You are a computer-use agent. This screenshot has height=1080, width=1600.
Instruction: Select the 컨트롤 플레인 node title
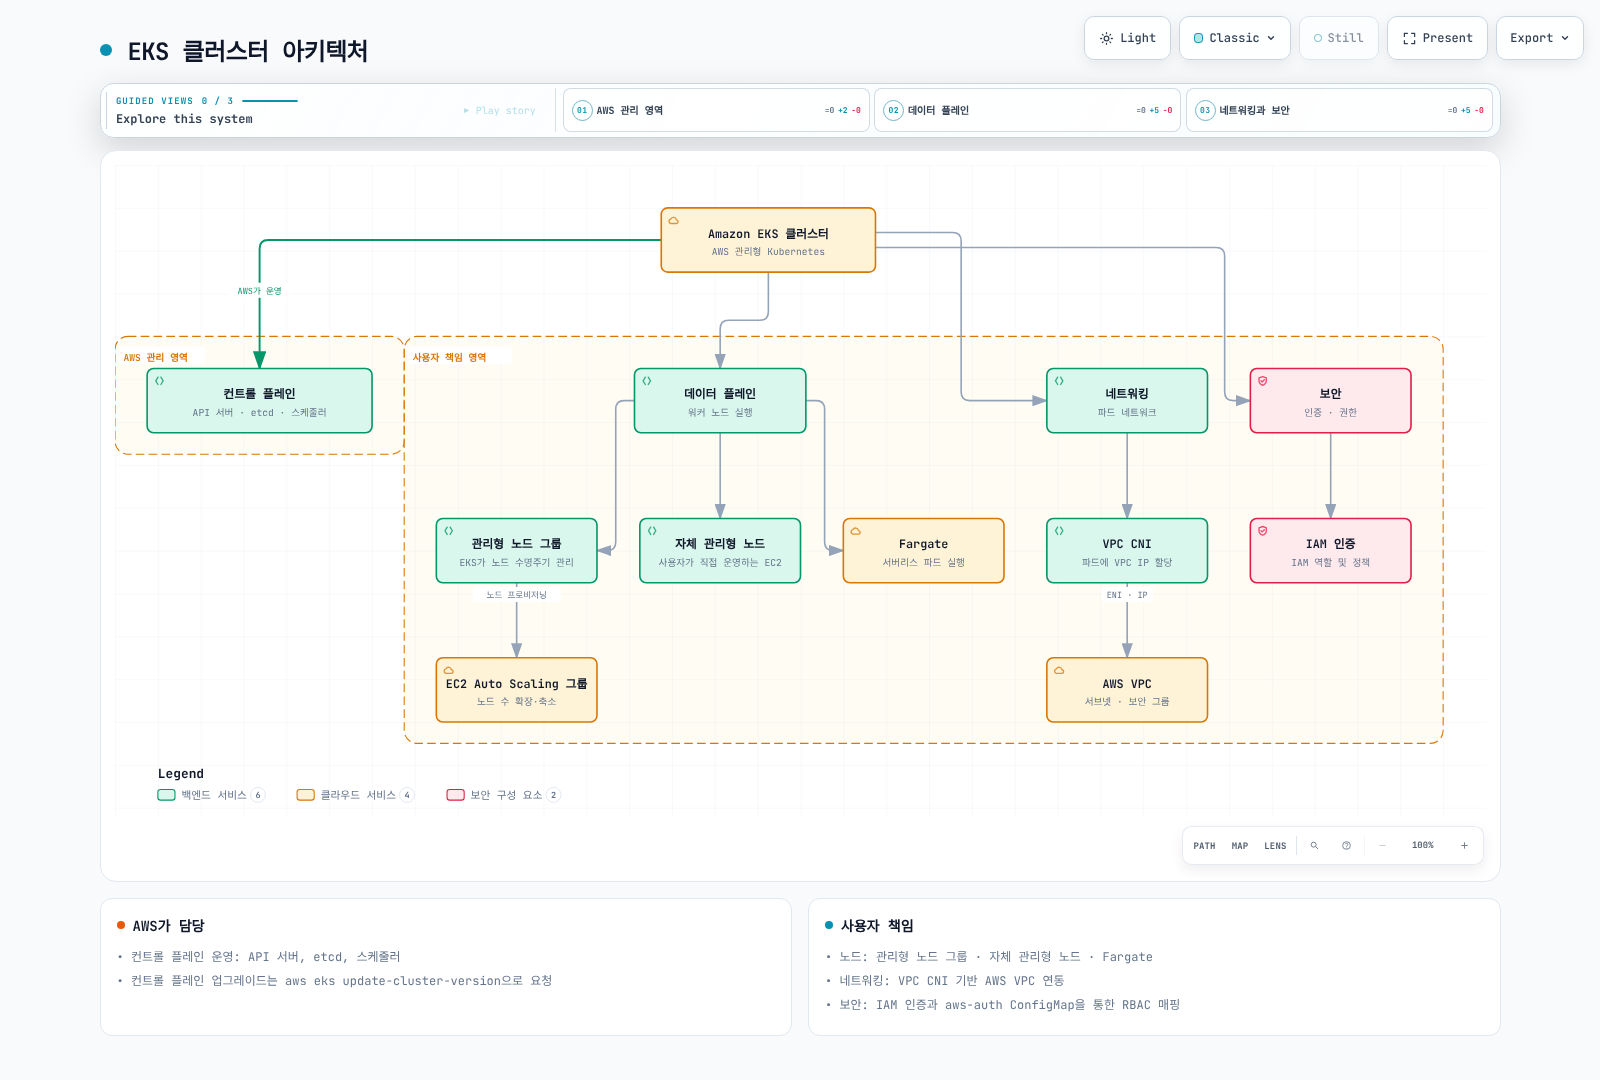click(259, 394)
